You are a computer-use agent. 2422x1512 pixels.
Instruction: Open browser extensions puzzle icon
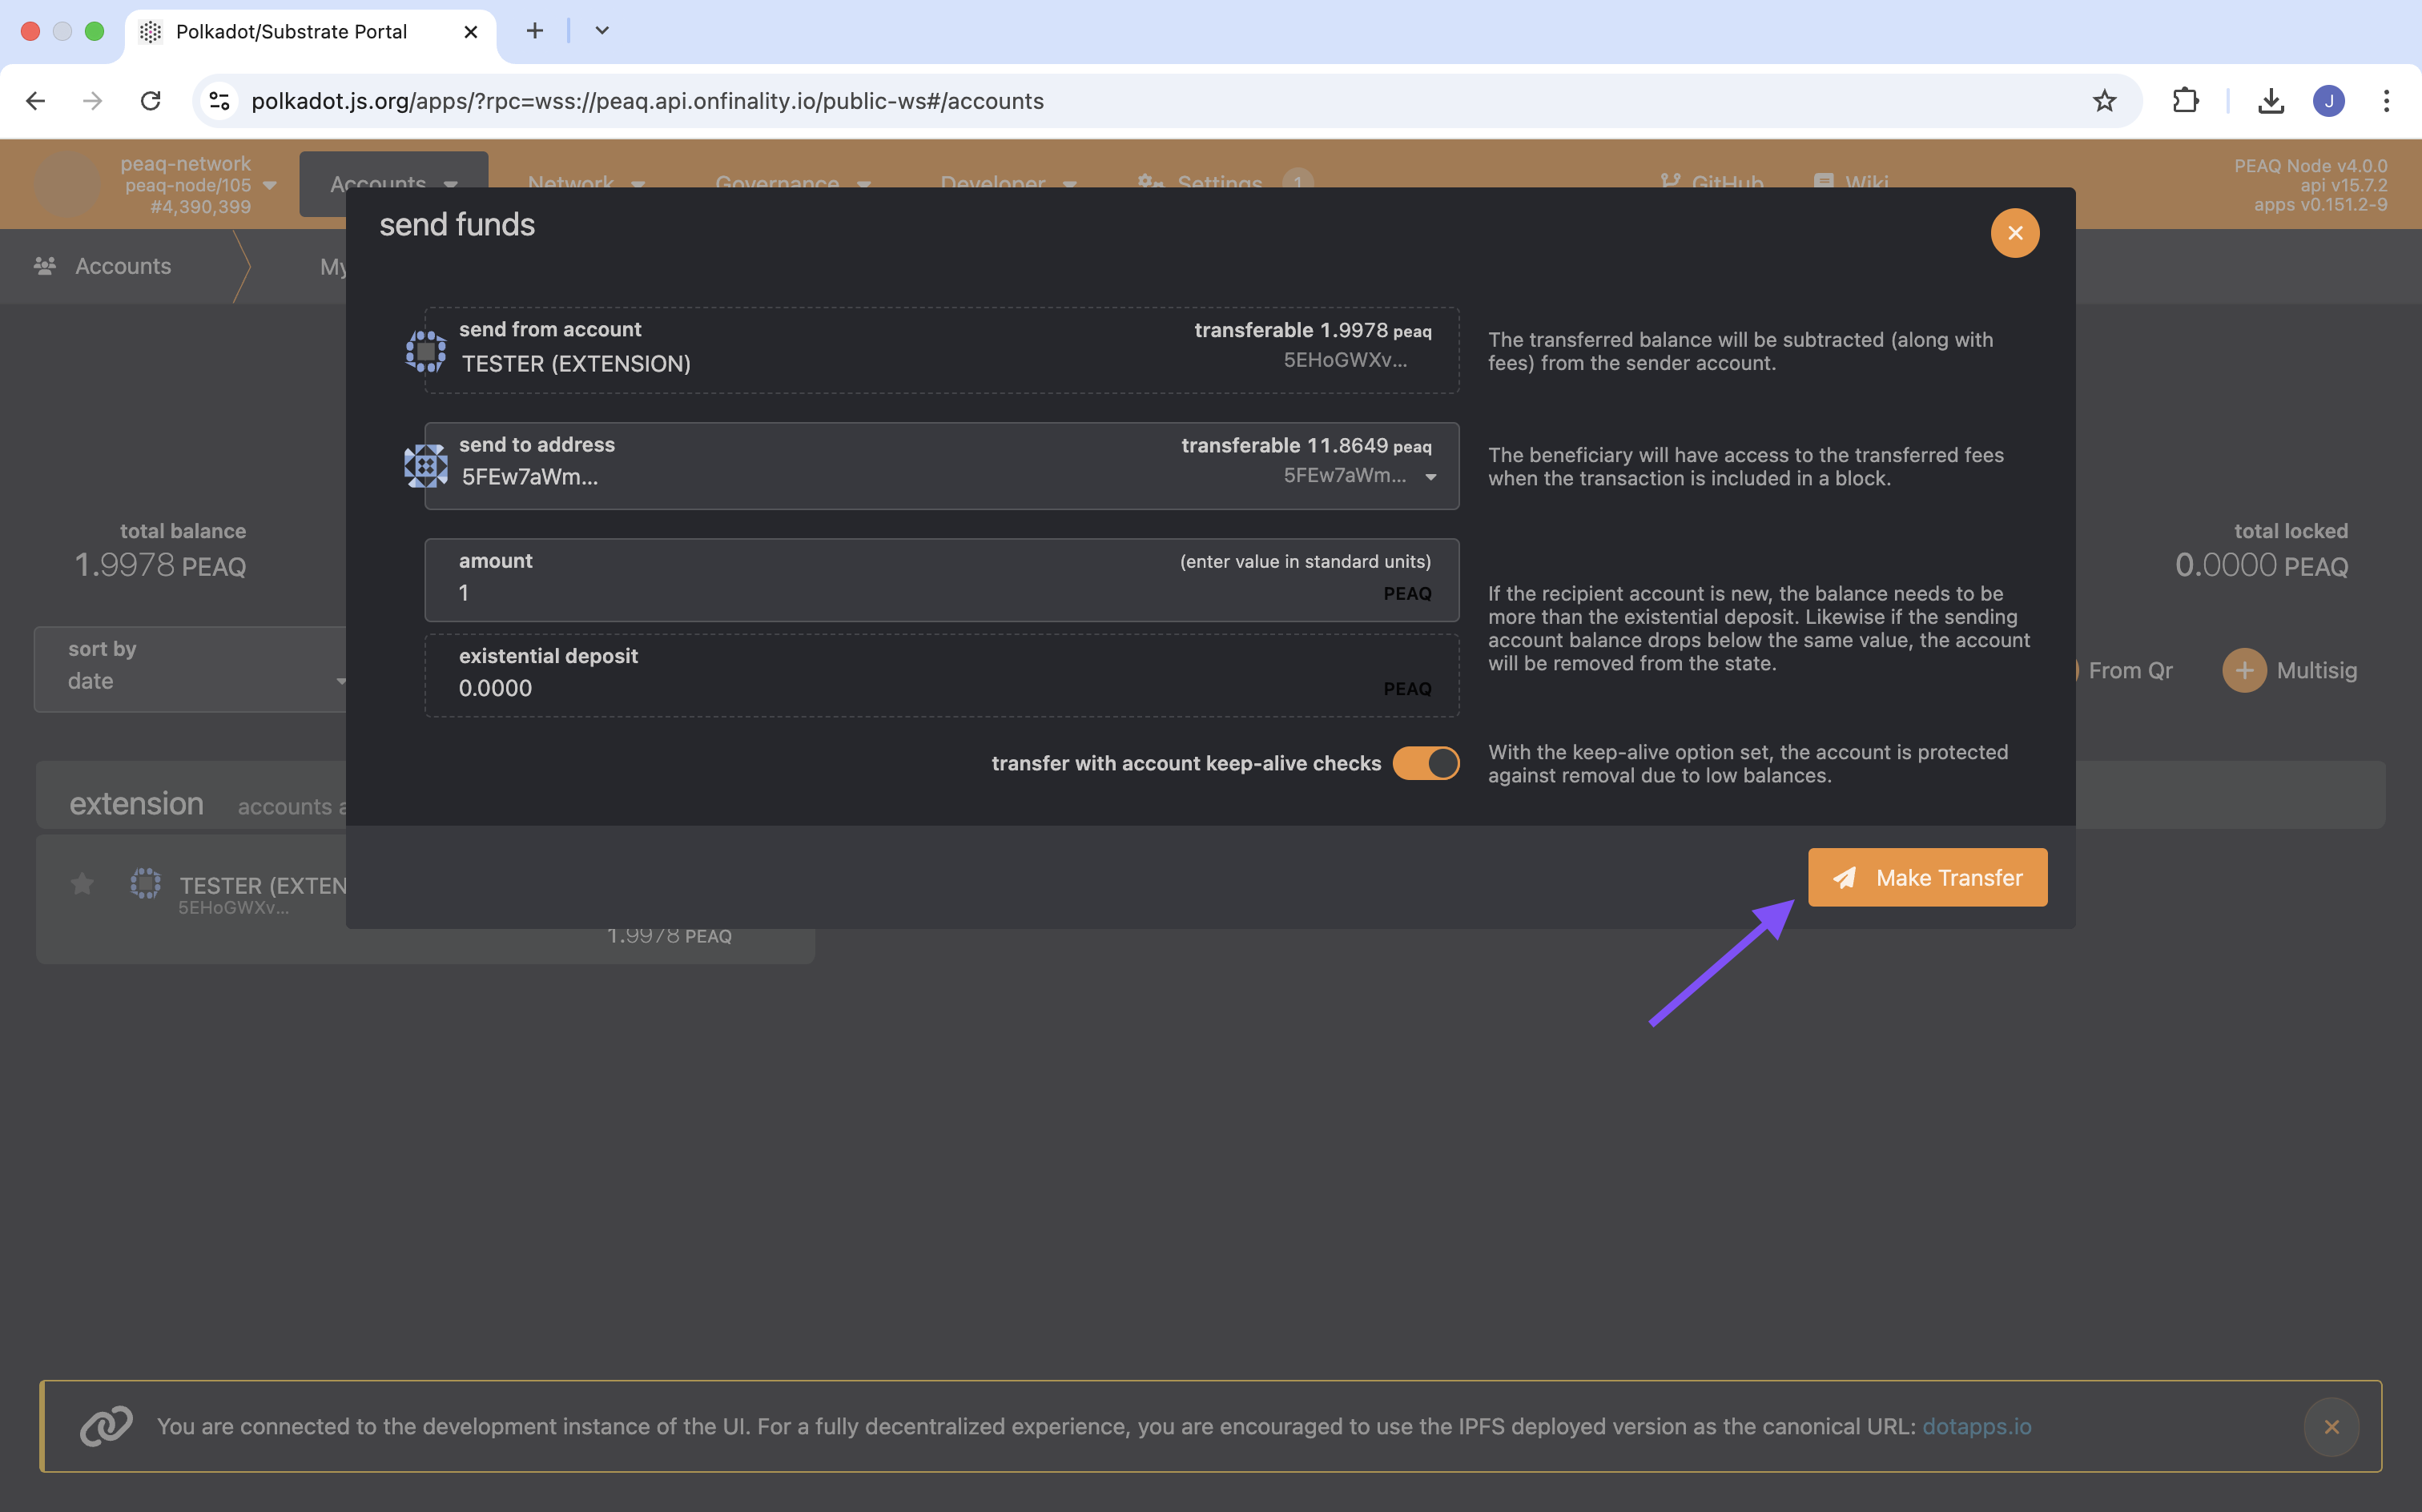tap(2185, 101)
